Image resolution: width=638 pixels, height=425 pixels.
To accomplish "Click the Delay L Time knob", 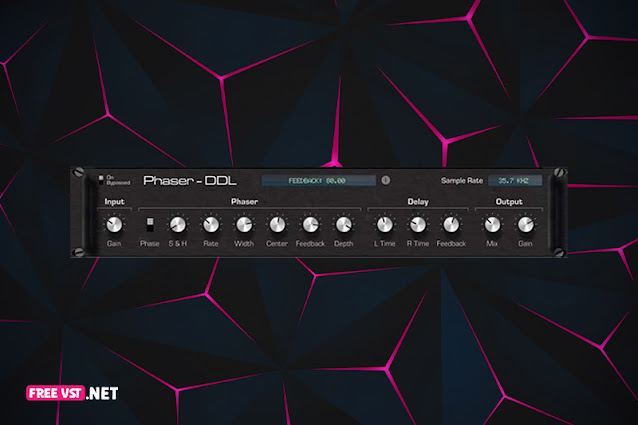I will click(x=385, y=224).
